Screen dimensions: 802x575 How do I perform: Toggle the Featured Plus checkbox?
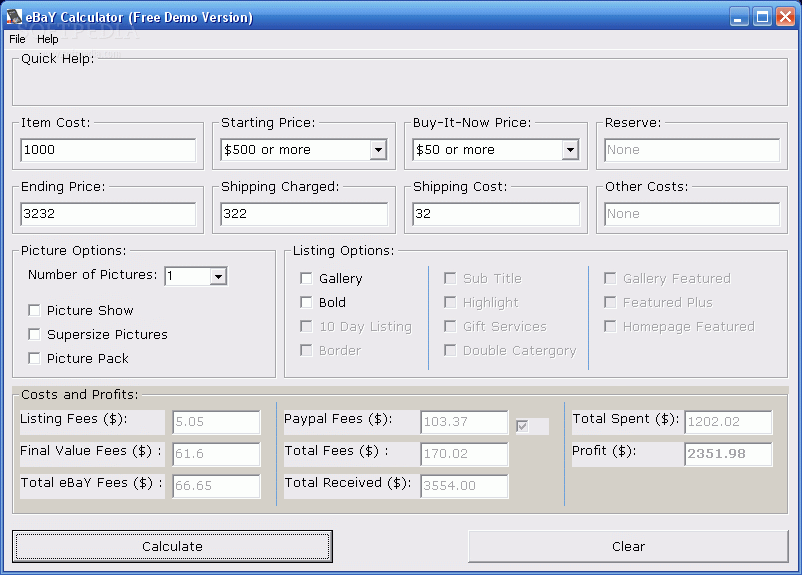tap(610, 302)
